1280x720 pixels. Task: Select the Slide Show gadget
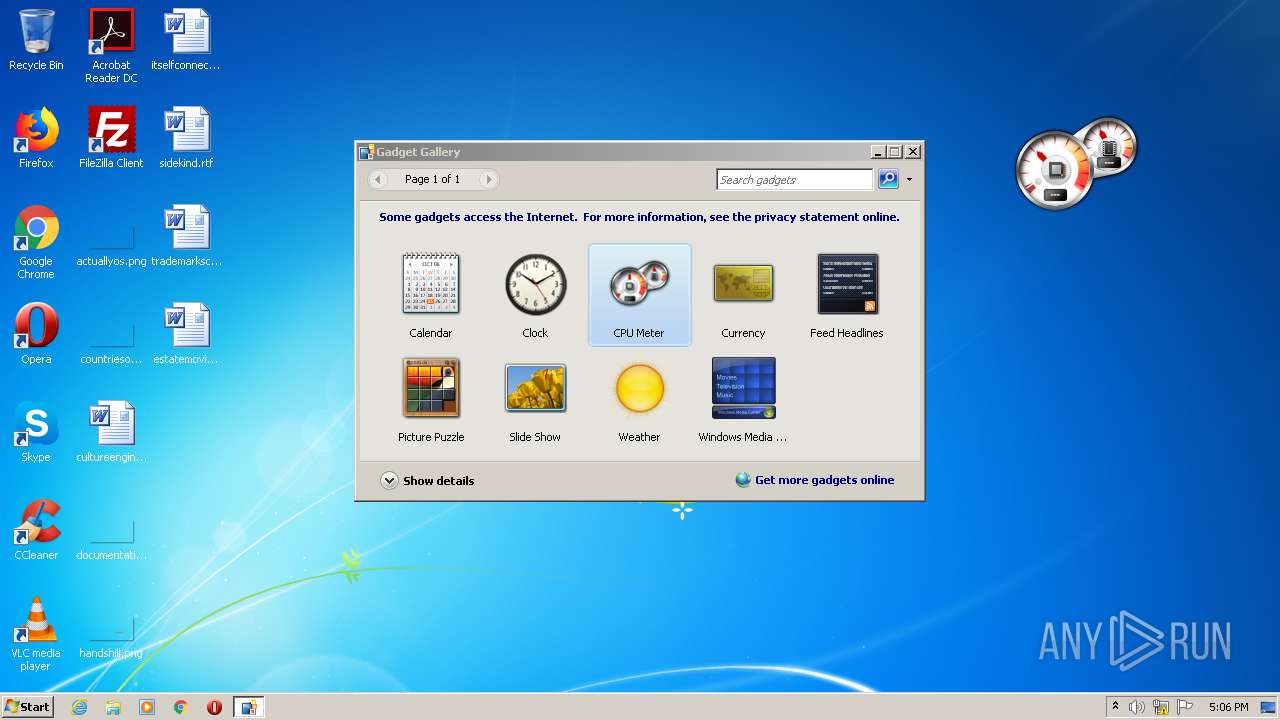point(535,399)
